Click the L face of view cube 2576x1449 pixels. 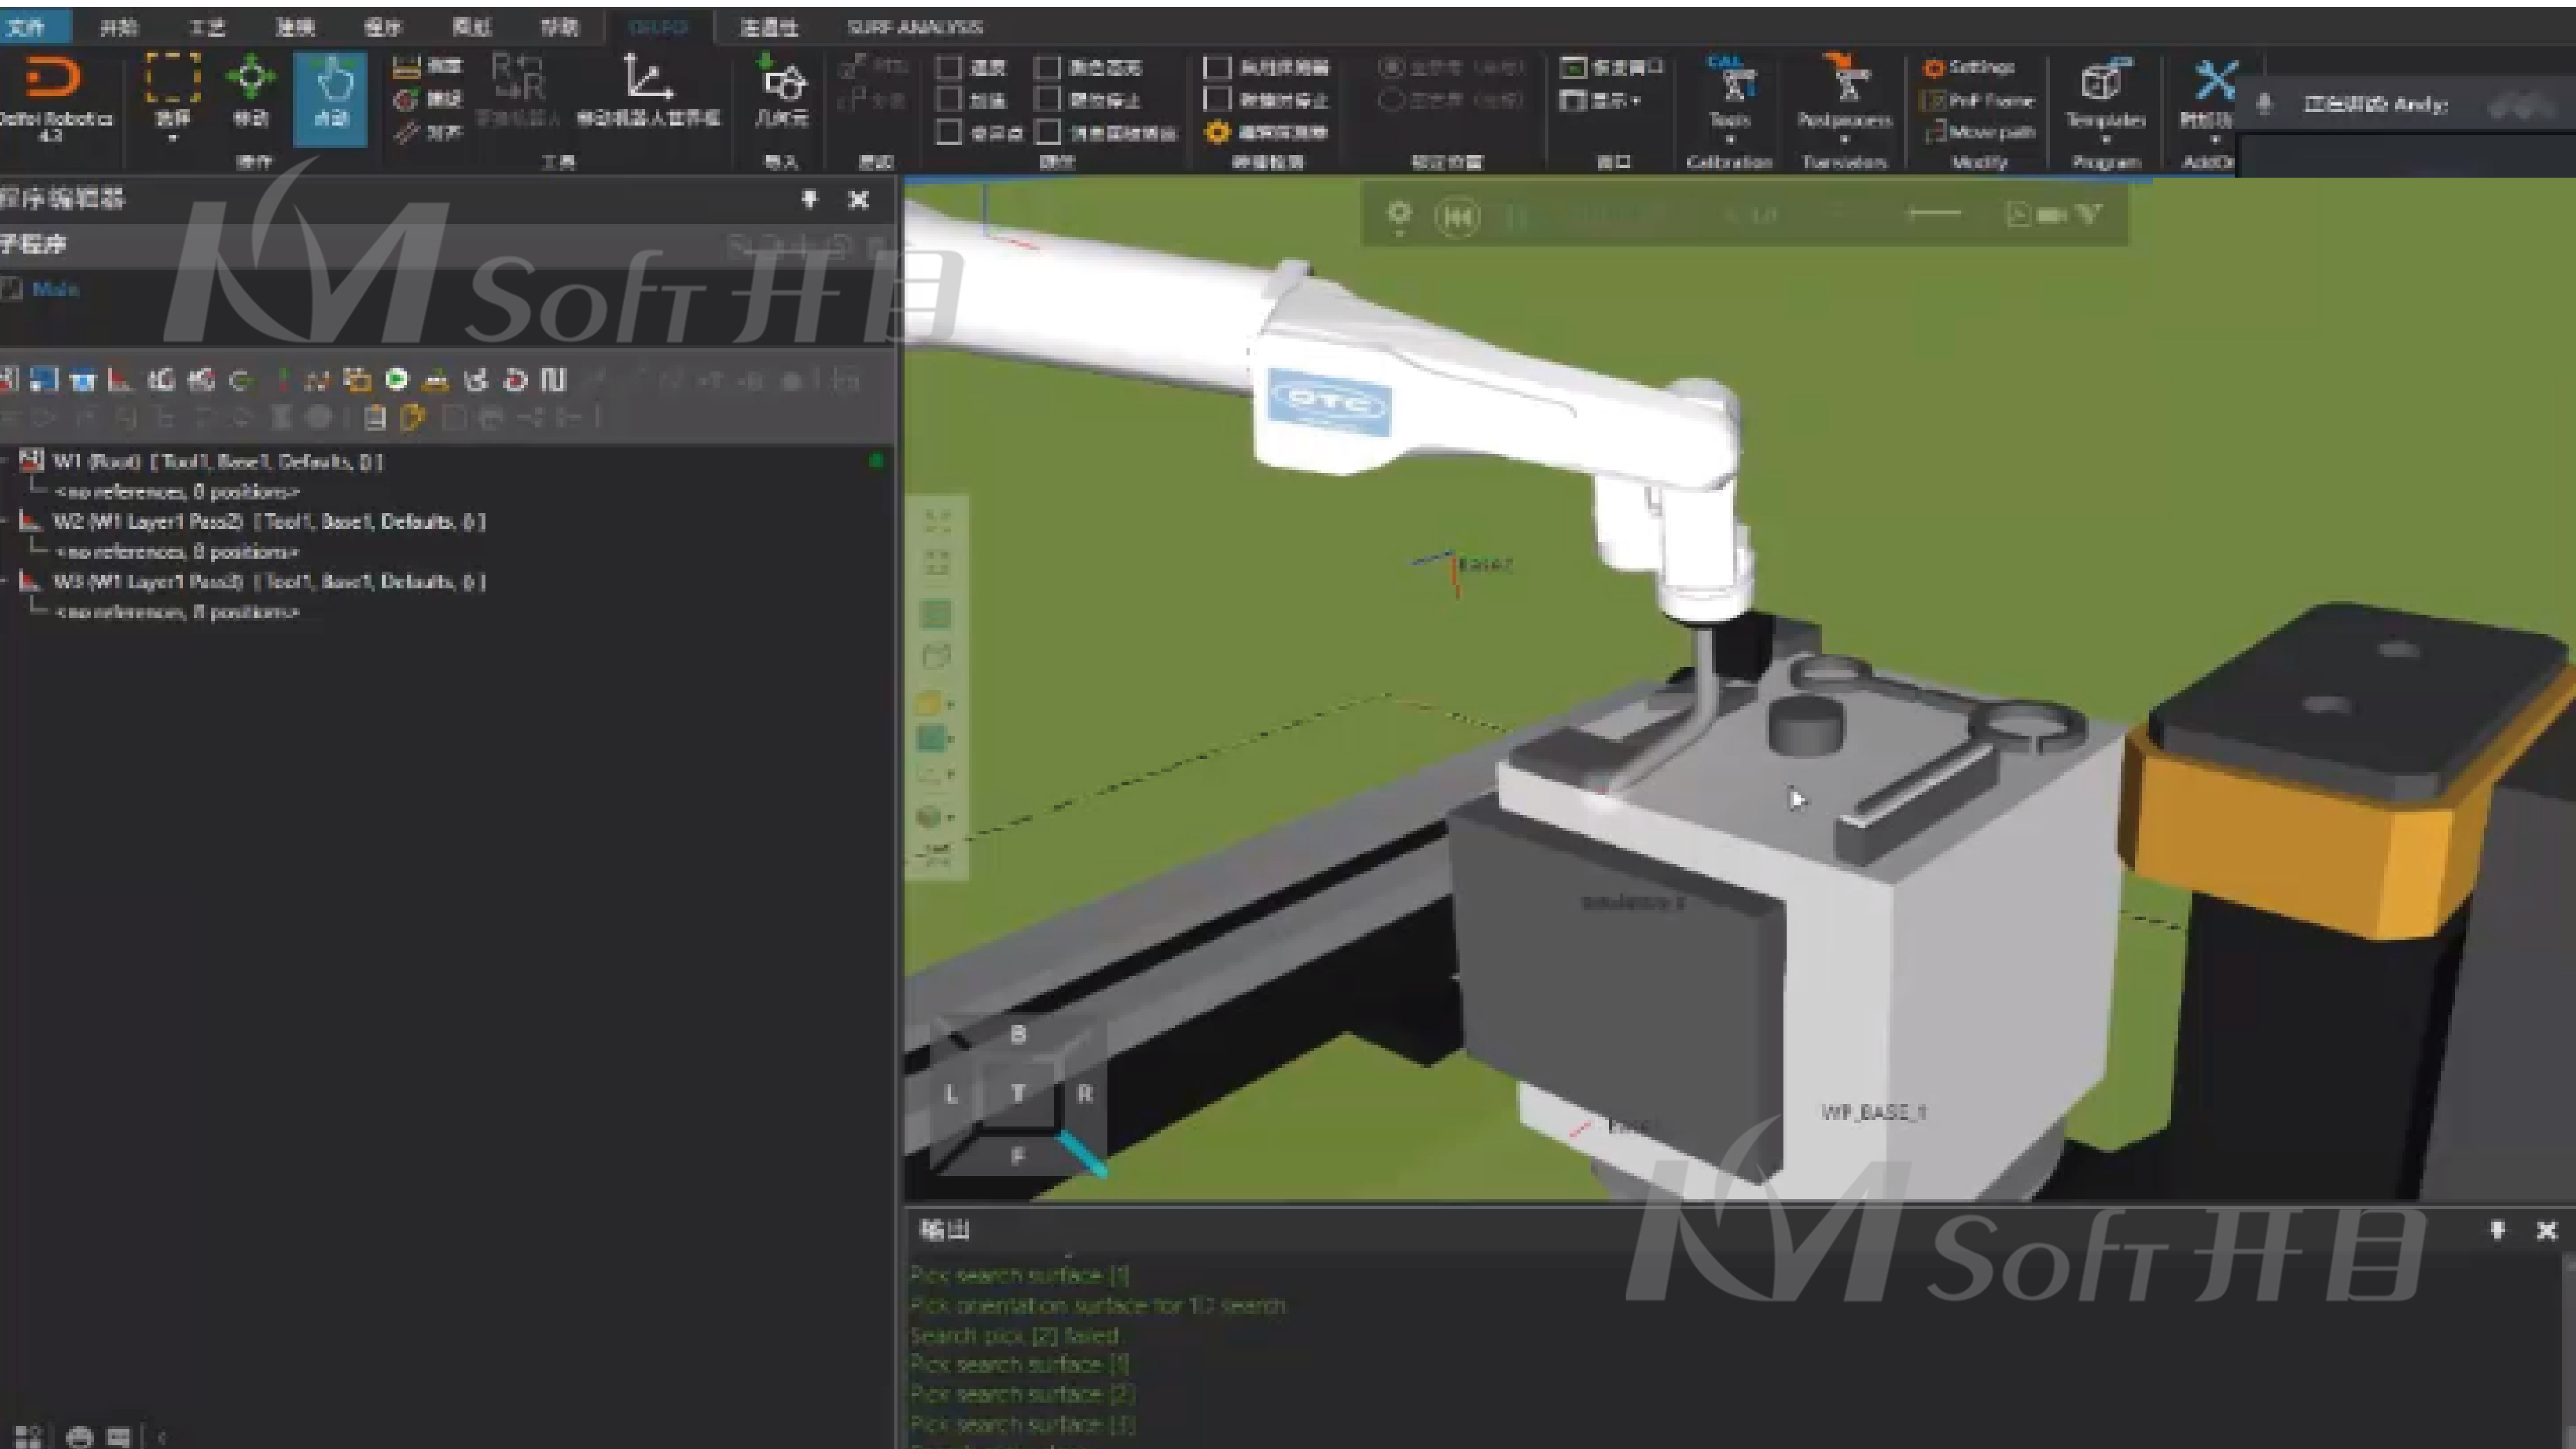[x=951, y=1094]
